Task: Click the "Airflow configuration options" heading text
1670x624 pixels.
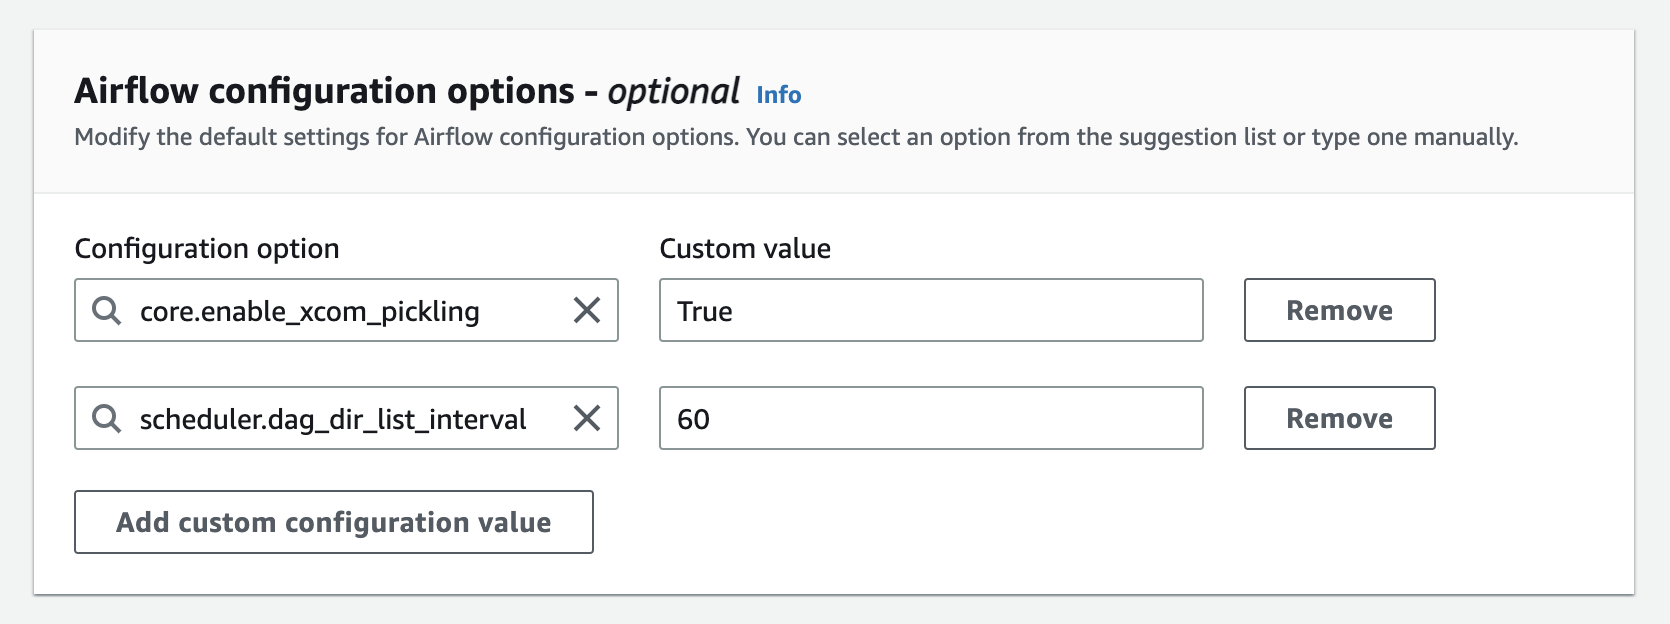Action: point(324,91)
